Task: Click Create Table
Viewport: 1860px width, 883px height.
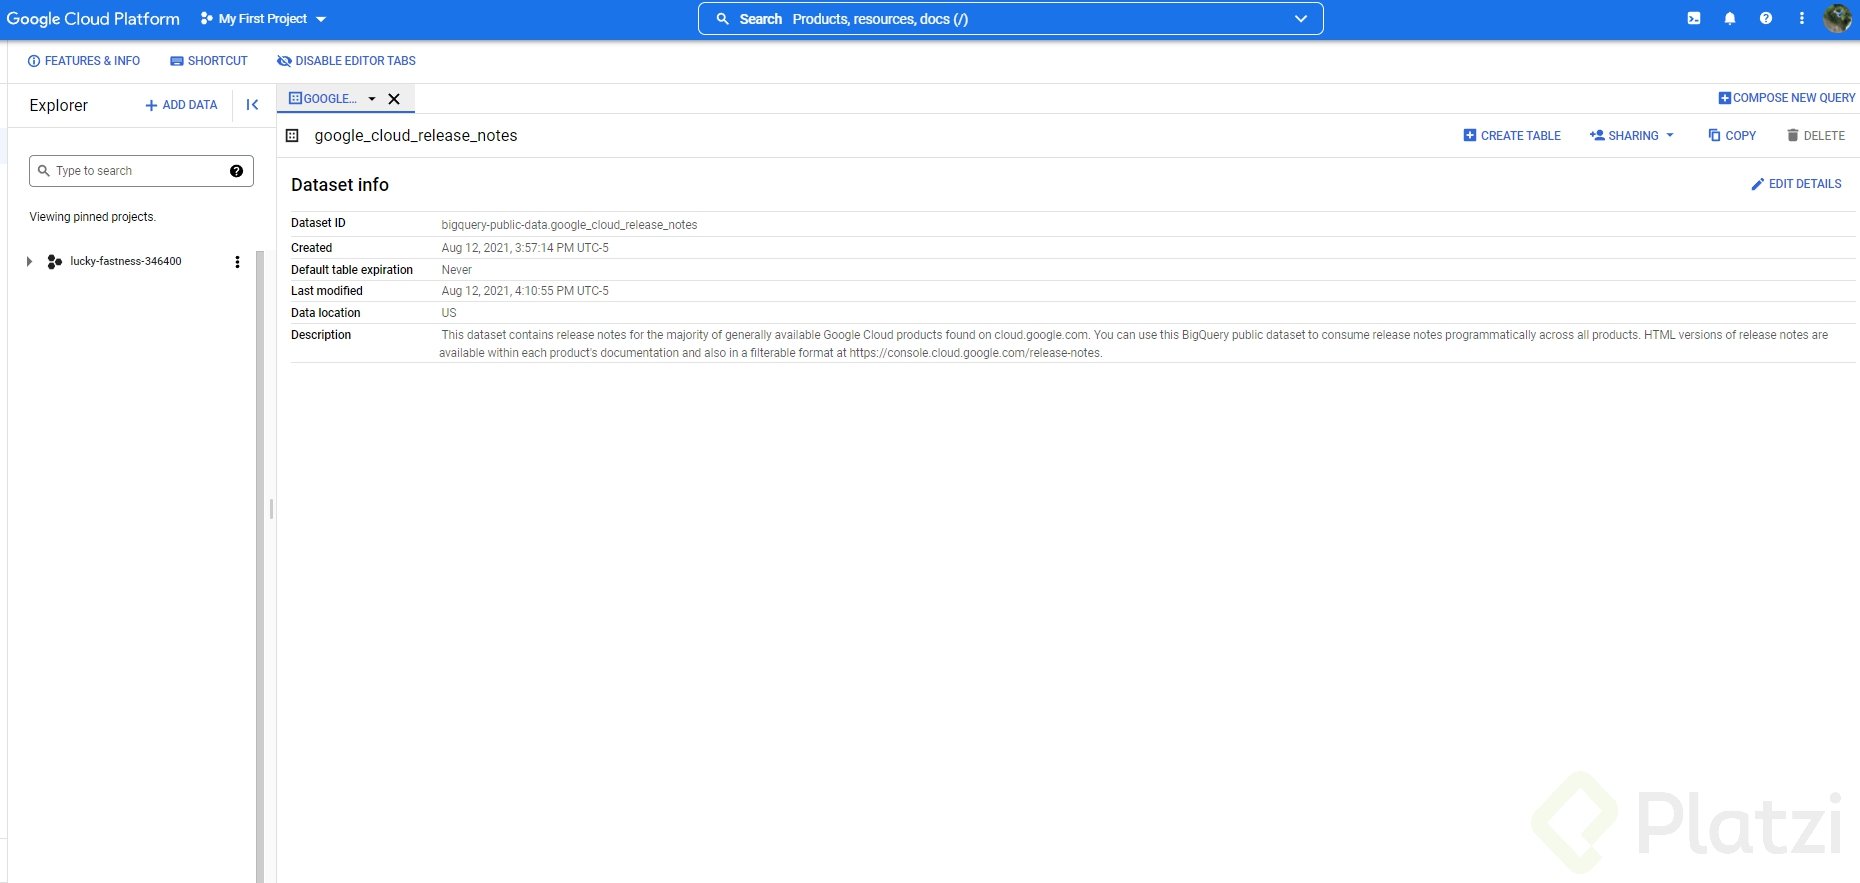Action: pos(1512,136)
